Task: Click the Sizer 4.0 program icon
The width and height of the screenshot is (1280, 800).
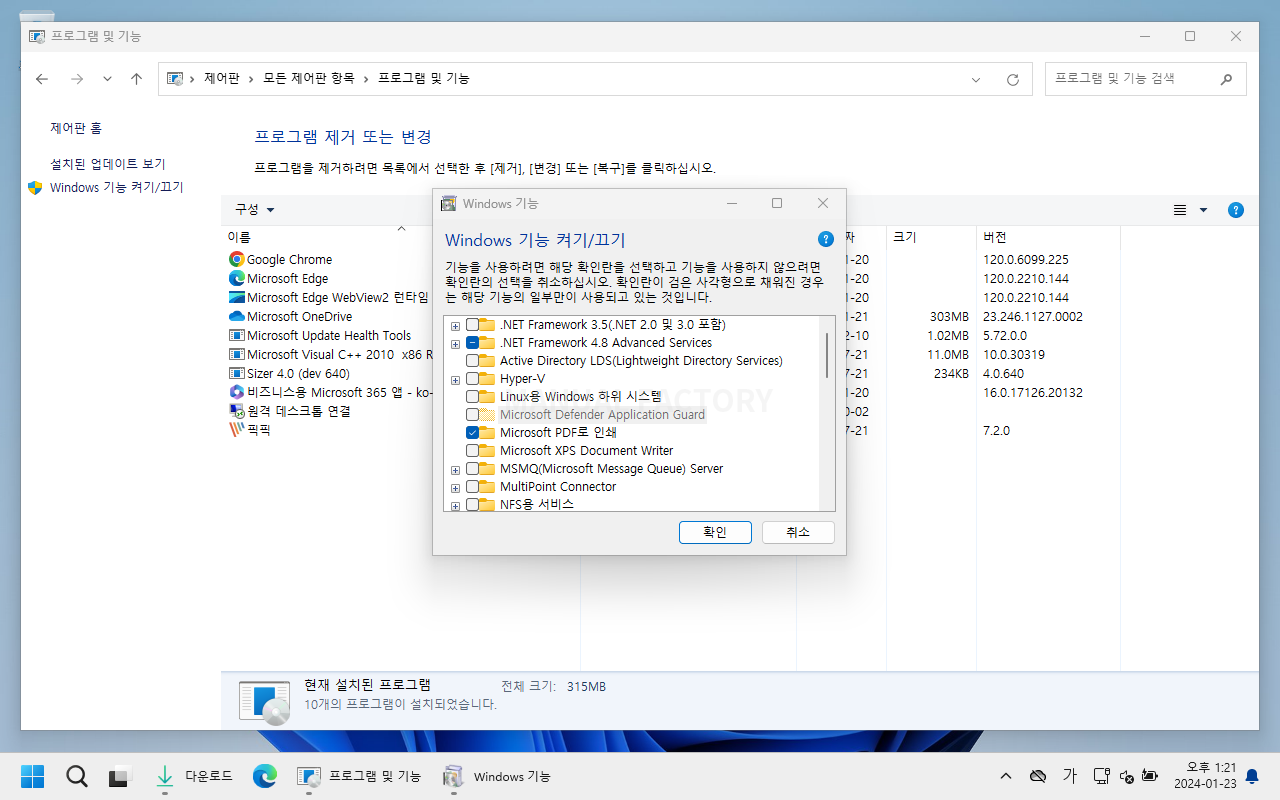Action: (237, 373)
